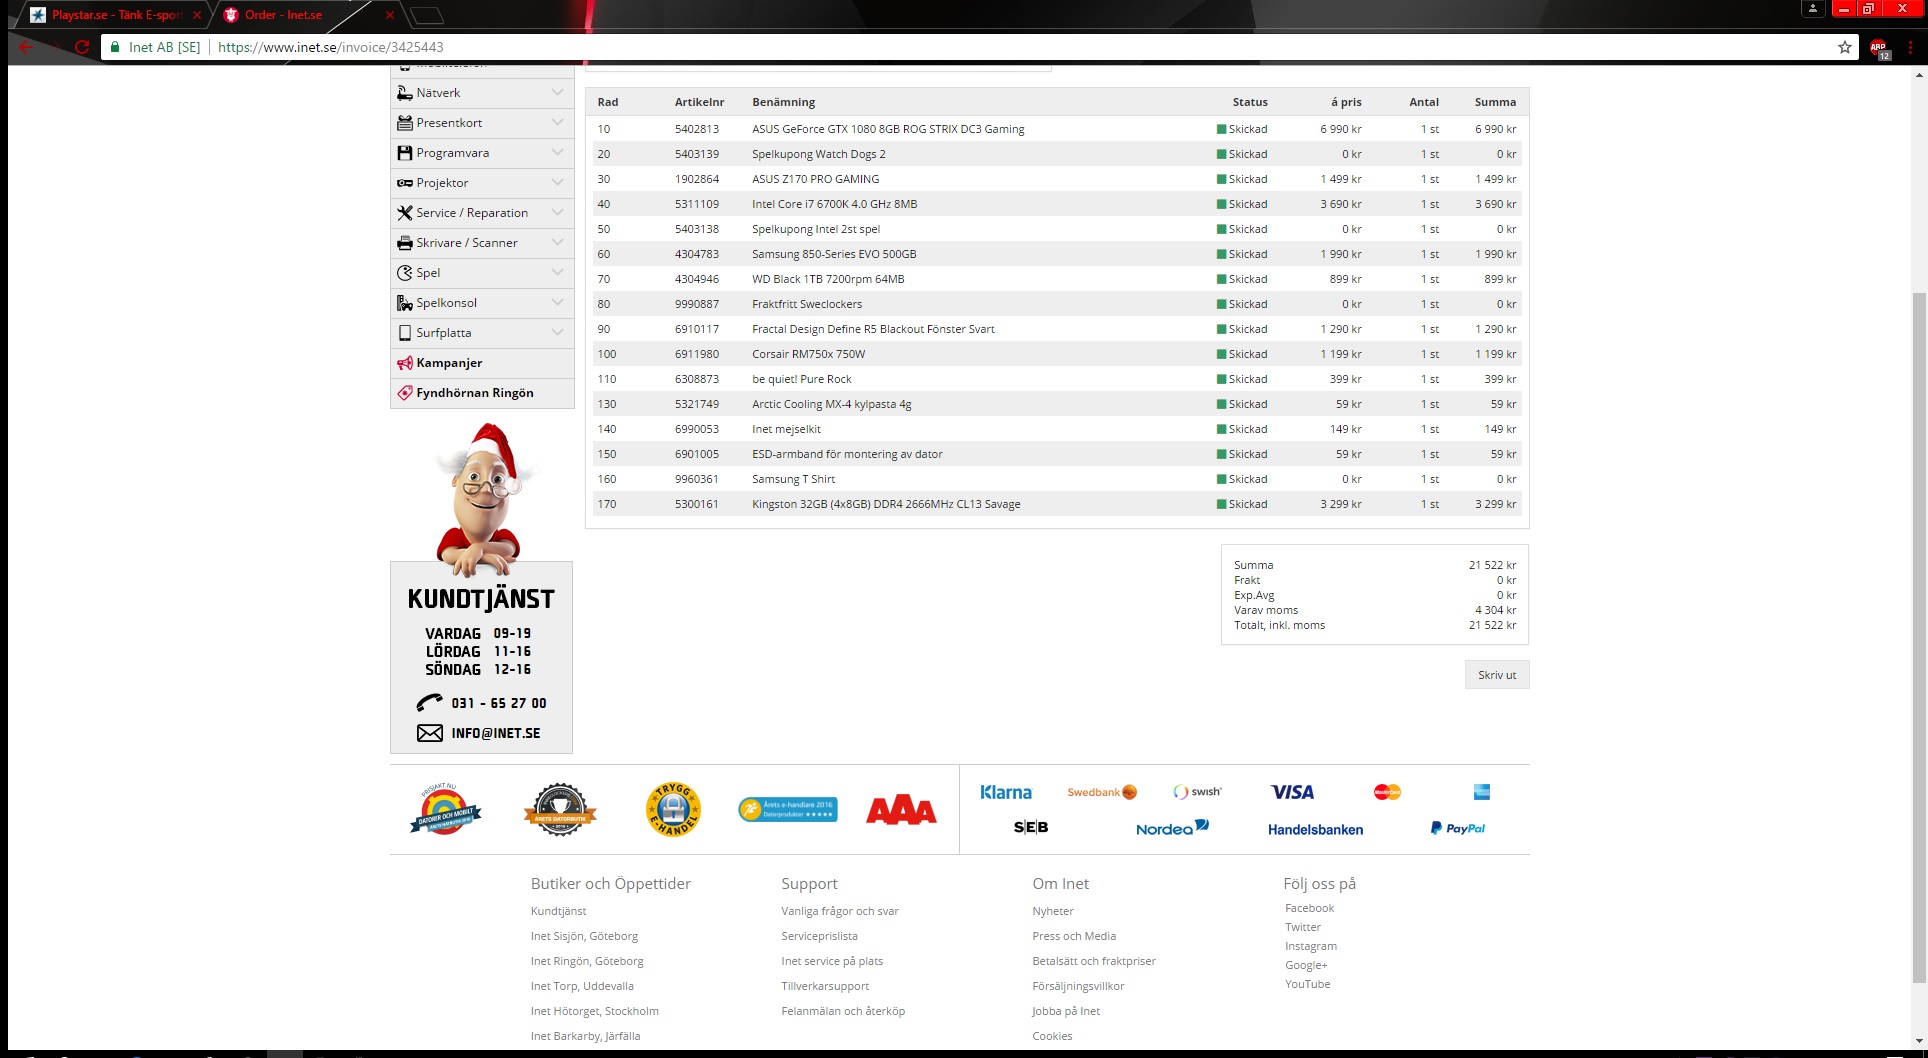Click the Trygg E-handel badge
The height and width of the screenshot is (1058, 1928).
[673, 810]
